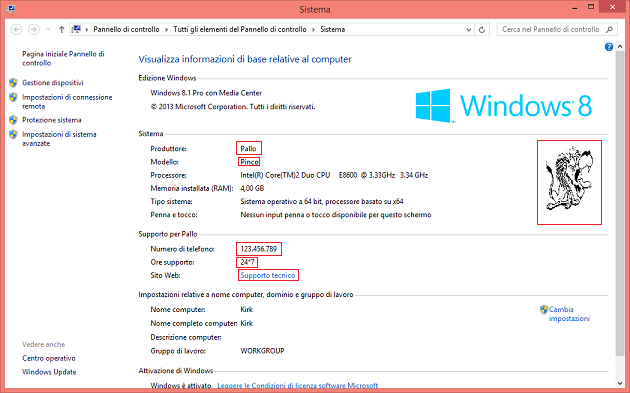Close the Sistema window
This screenshot has height=393, width=630.
click(x=613, y=7)
